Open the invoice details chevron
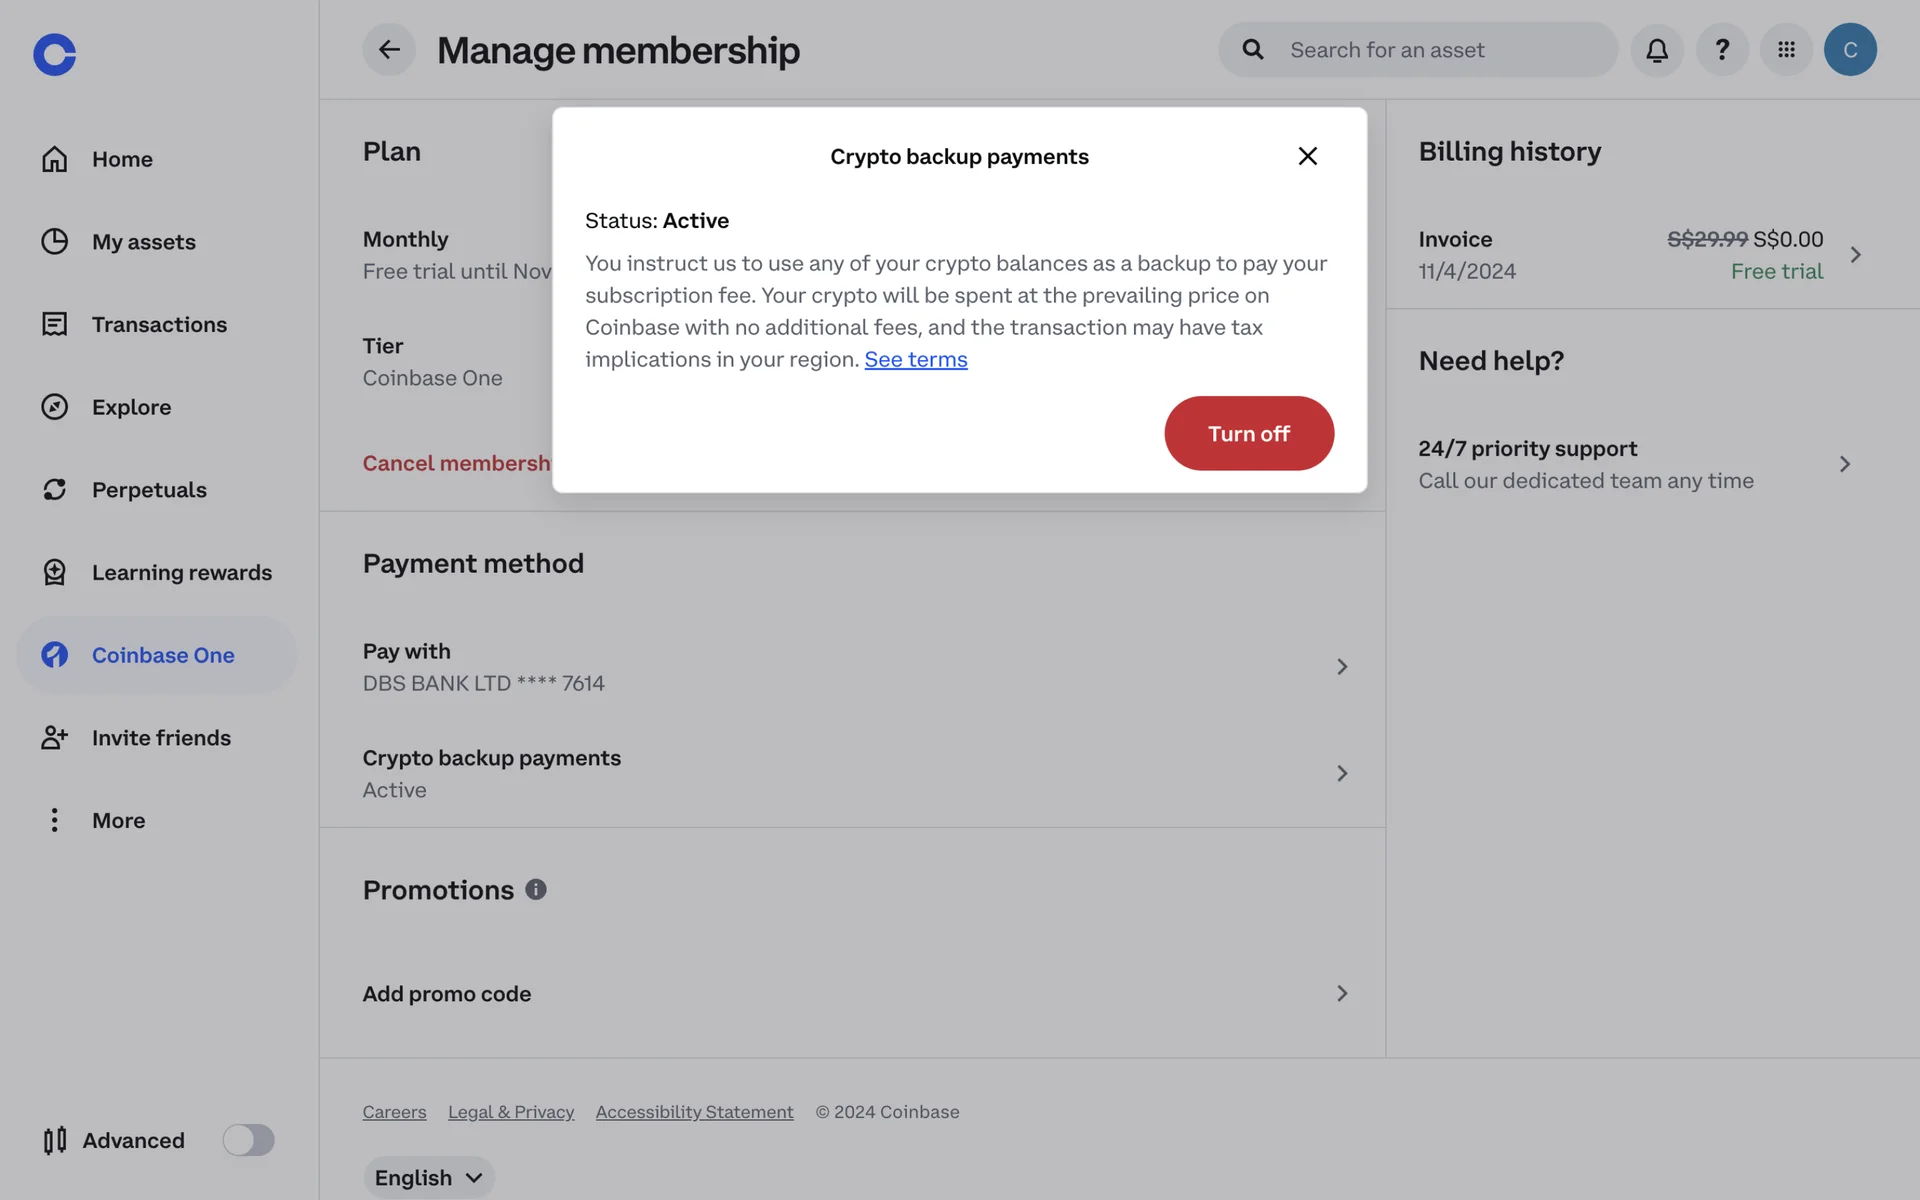Screen dimensions: 1920x1200 [x=1855, y=255]
